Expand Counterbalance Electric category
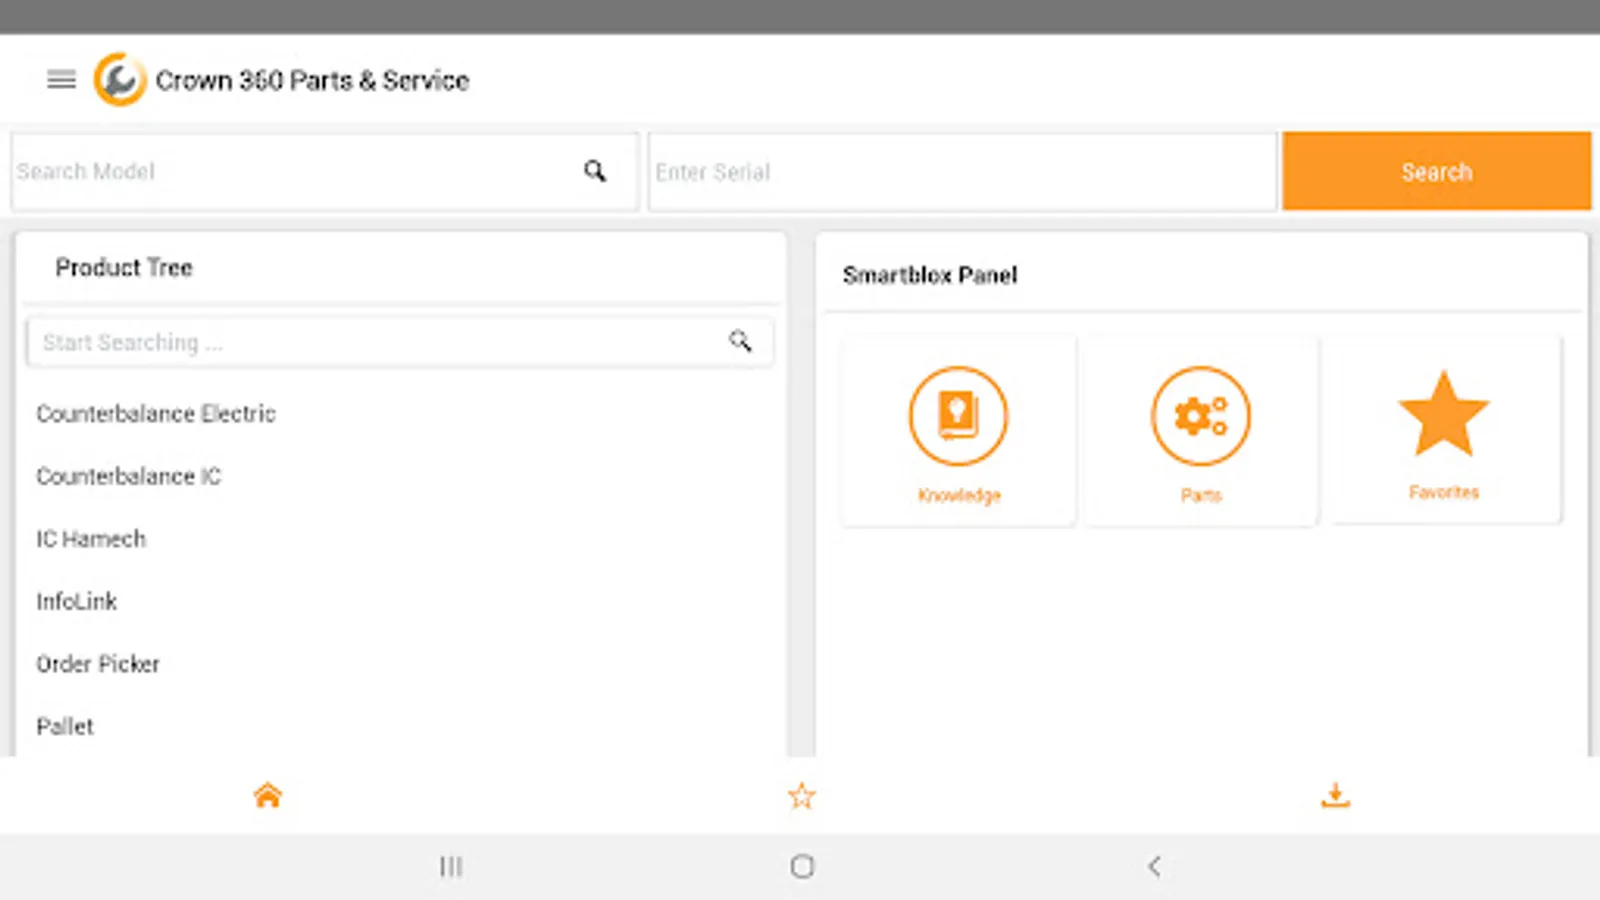The height and width of the screenshot is (900, 1600). 156,414
